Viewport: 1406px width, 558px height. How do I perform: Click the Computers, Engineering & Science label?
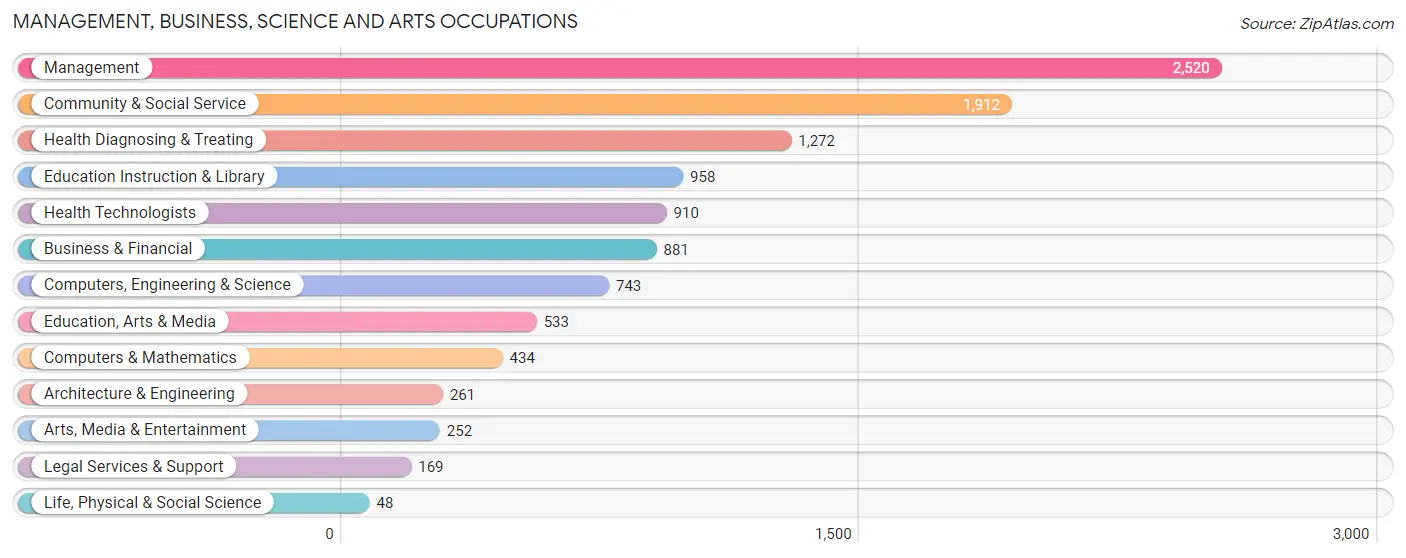pyautogui.click(x=167, y=284)
